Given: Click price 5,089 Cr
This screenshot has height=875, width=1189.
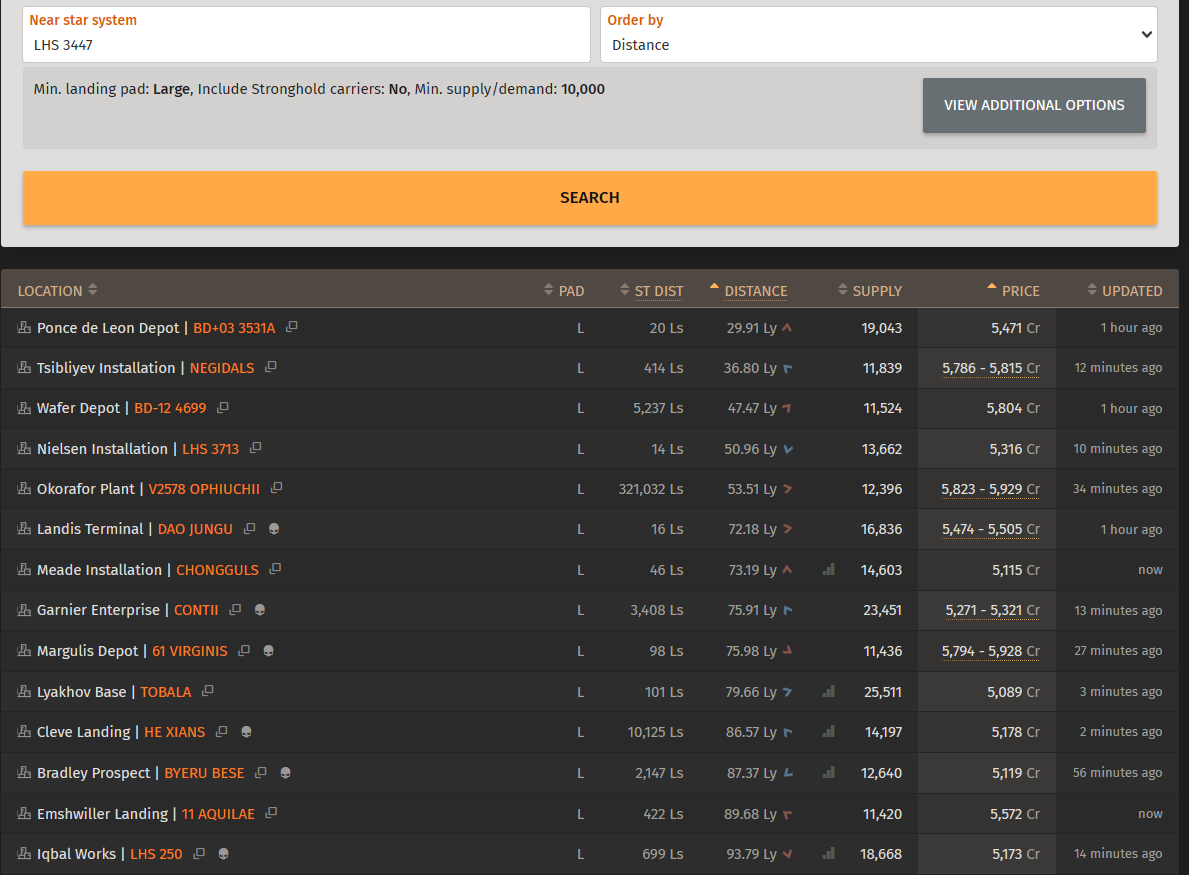Looking at the screenshot, I should 1013,692.
